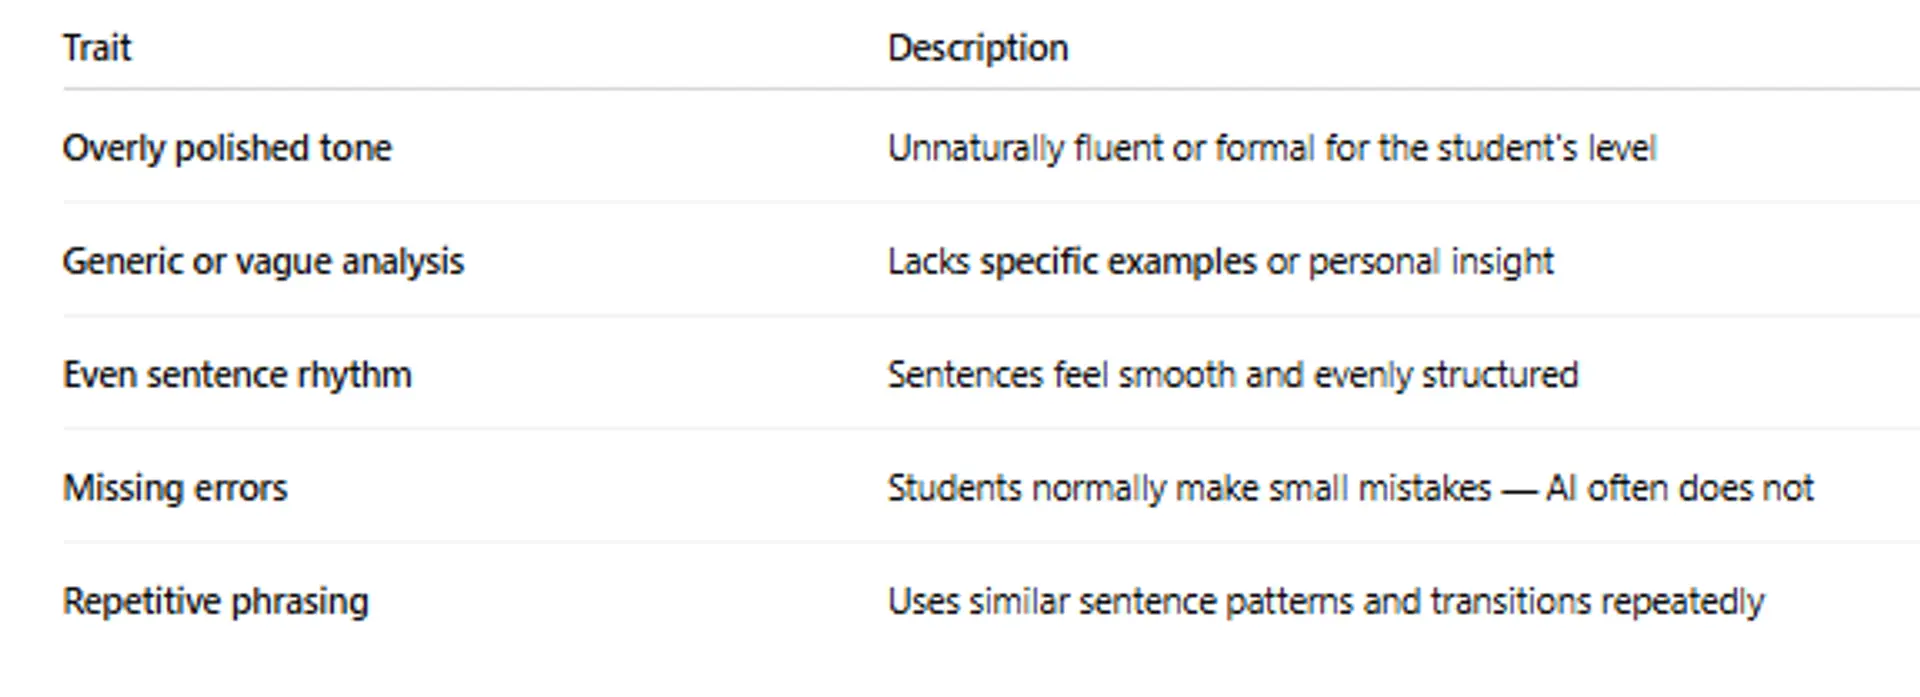
Task: Select the "Overly polished tone" trait cell
Action: [x=227, y=148]
